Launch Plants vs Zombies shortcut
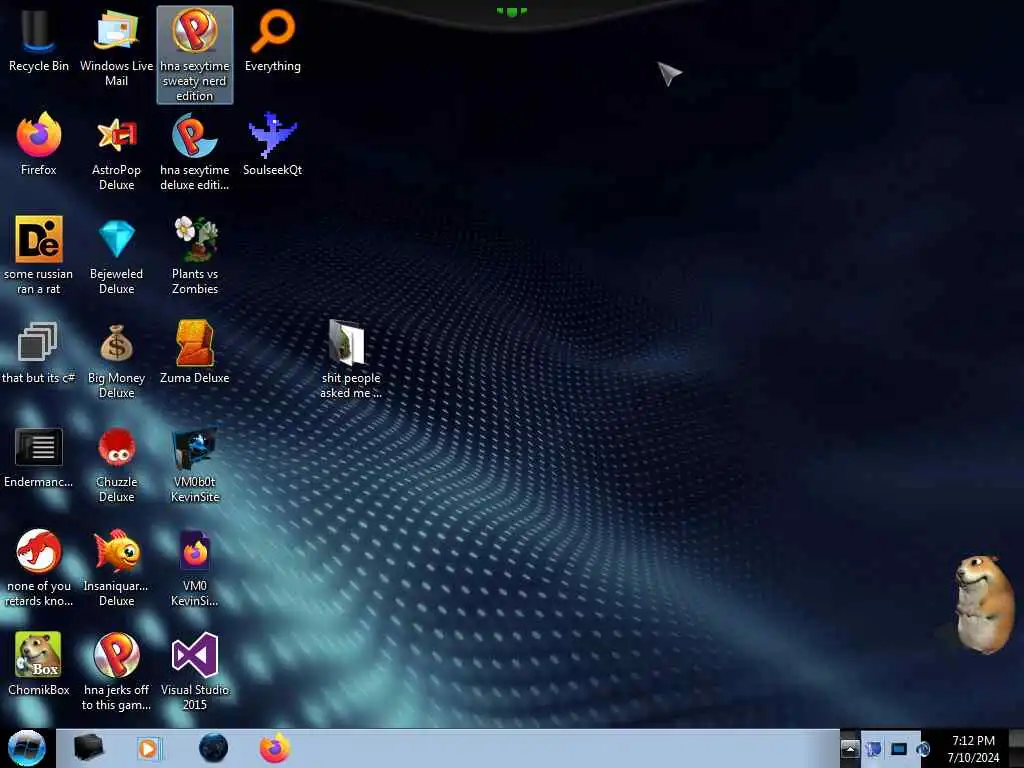The width and height of the screenshot is (1024, 768). click(x=195, y=255)
